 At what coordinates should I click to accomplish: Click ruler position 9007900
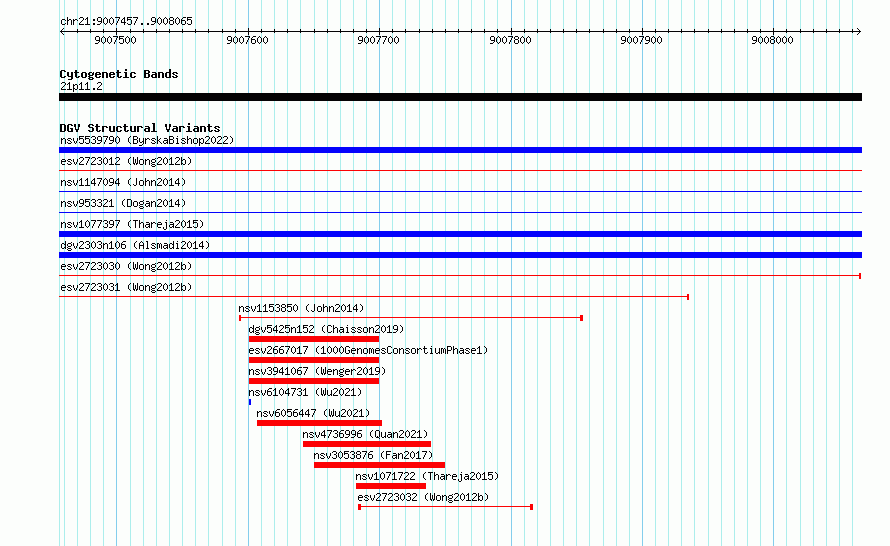pos(641,40)
